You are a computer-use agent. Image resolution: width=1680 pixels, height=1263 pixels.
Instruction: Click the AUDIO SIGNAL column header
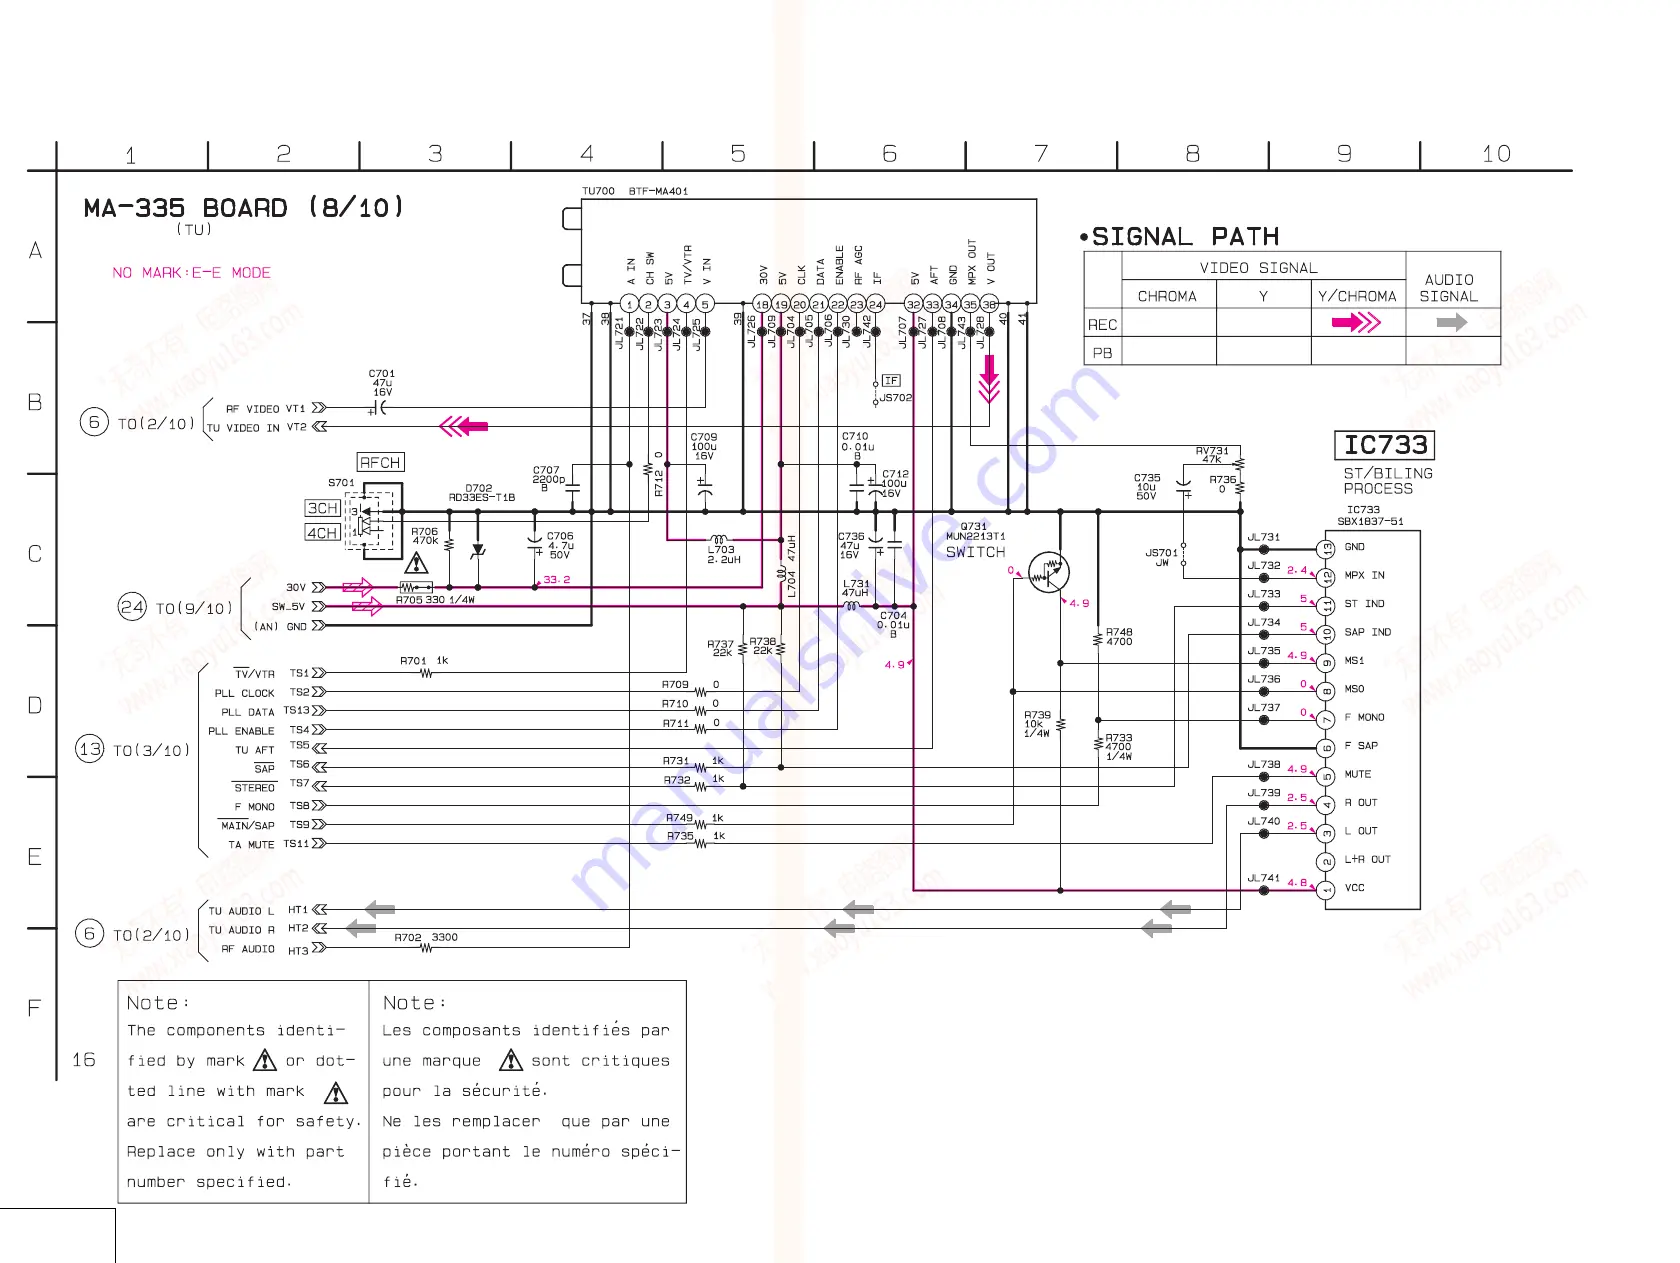pyautogui.click(x=1449, y=288)
